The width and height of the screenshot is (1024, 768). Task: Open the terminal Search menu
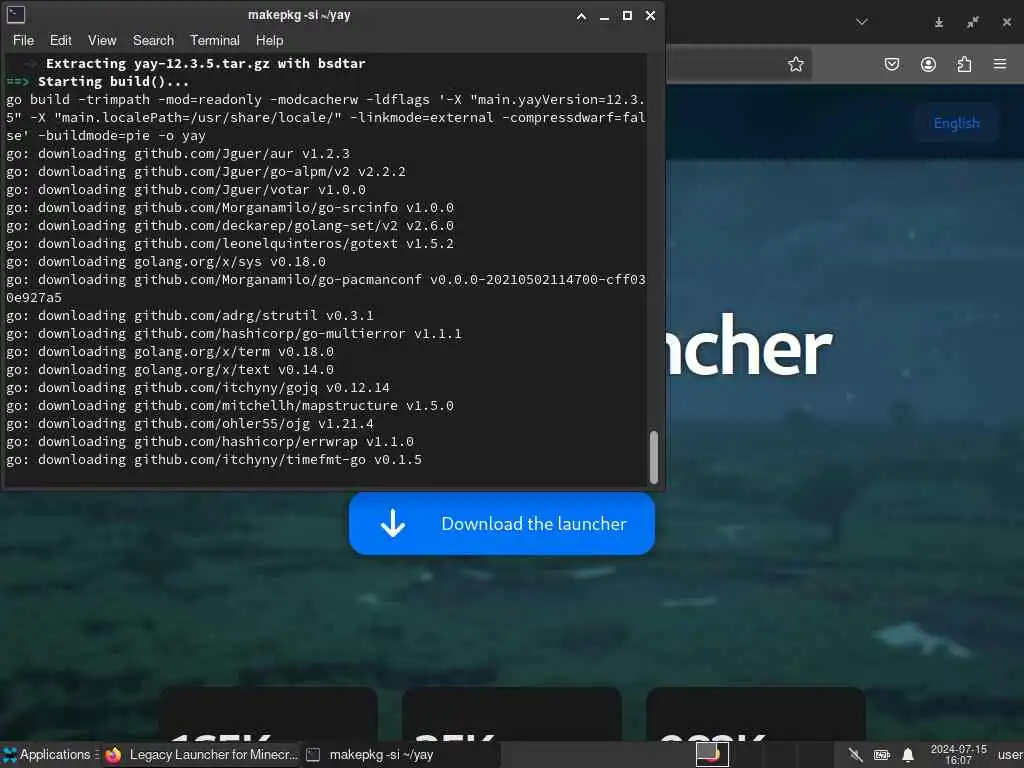pyautogui.click(x=153, y=40)
